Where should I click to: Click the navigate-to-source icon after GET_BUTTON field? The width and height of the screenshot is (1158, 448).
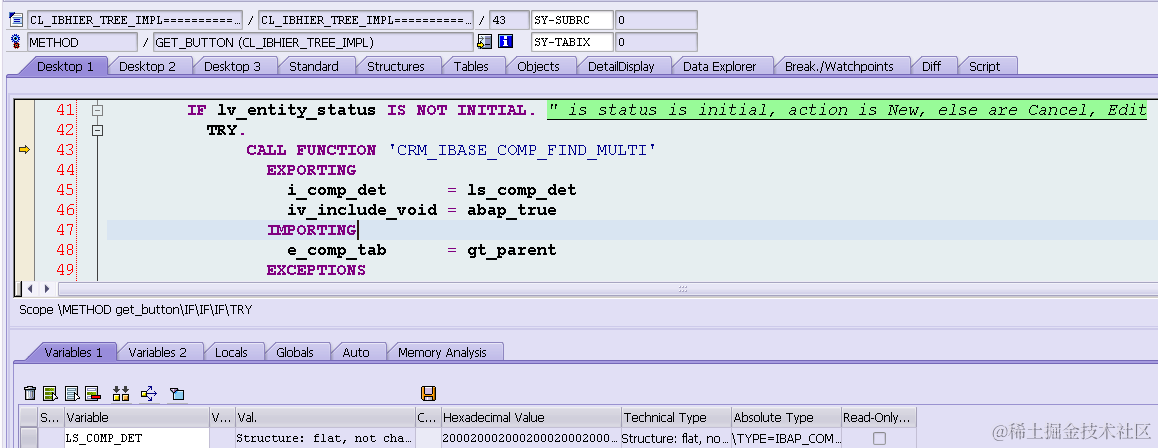coord(484,42)
